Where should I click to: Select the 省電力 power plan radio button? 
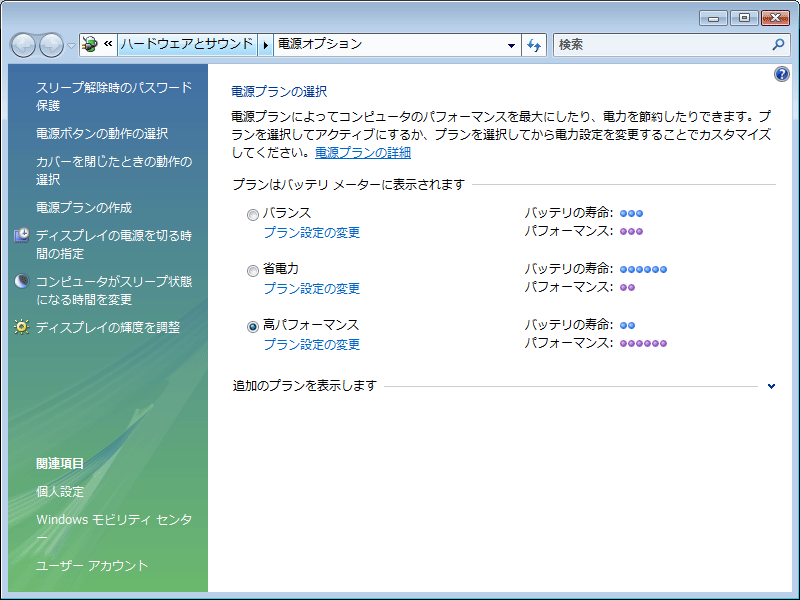click(253, 271)
